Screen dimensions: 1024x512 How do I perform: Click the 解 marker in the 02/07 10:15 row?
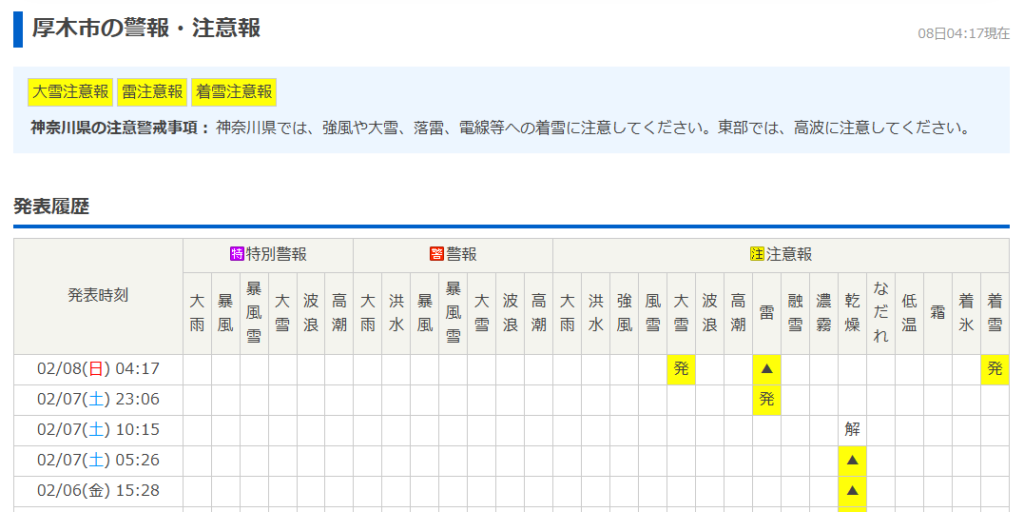[852, 430]
